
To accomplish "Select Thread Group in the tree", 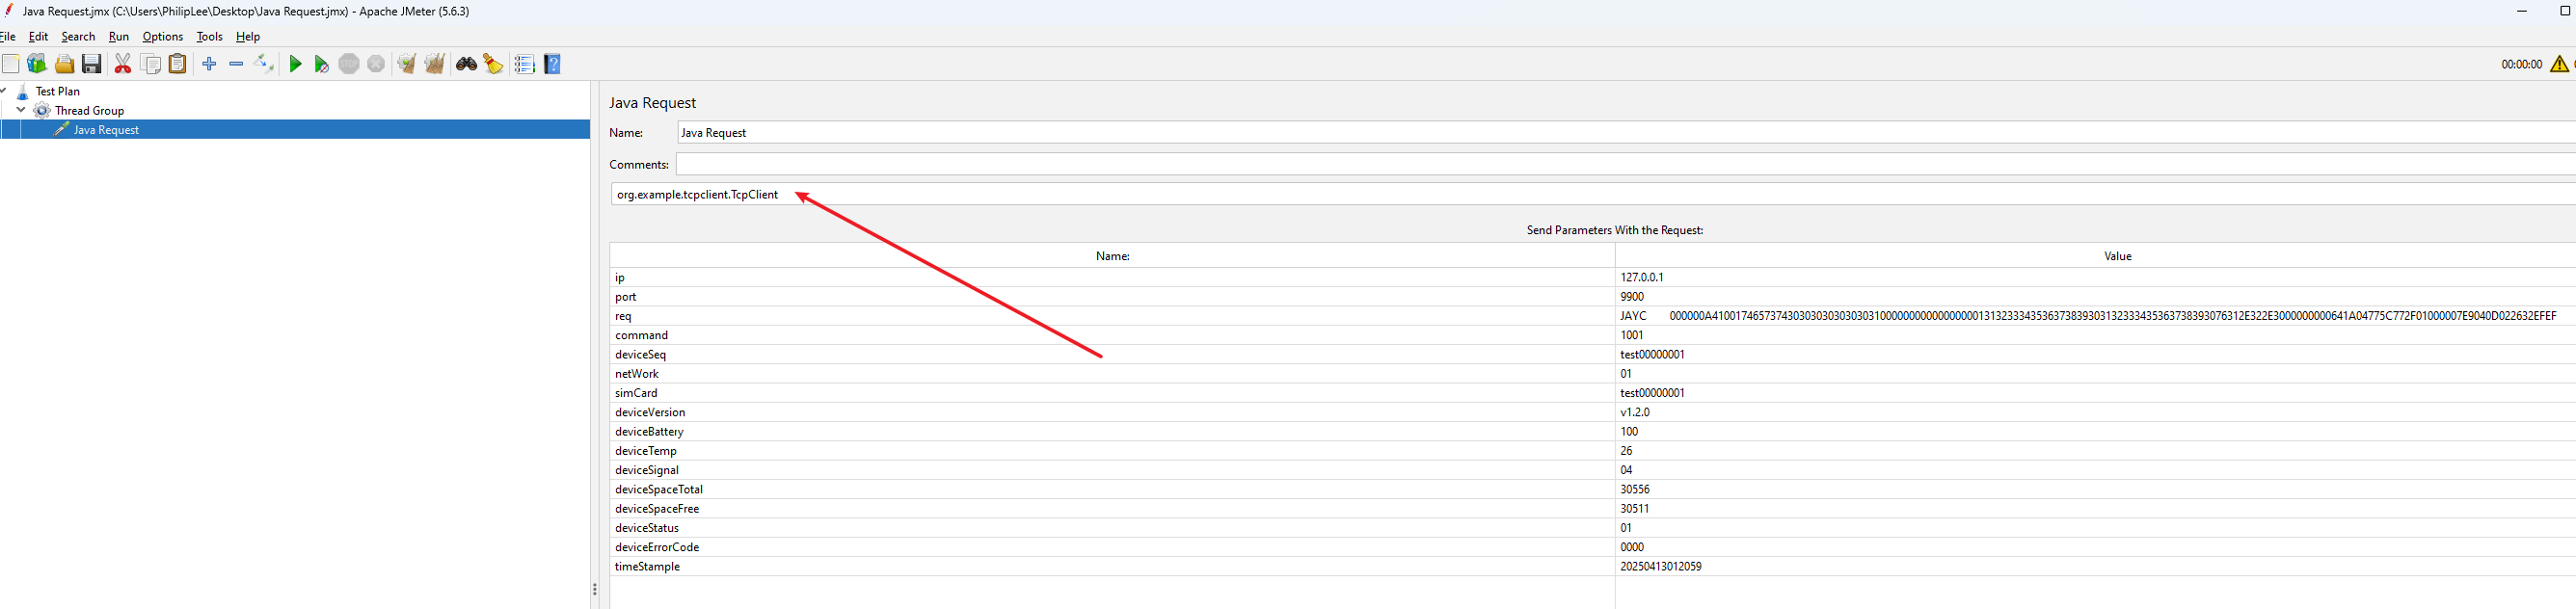I will point(89,111).
